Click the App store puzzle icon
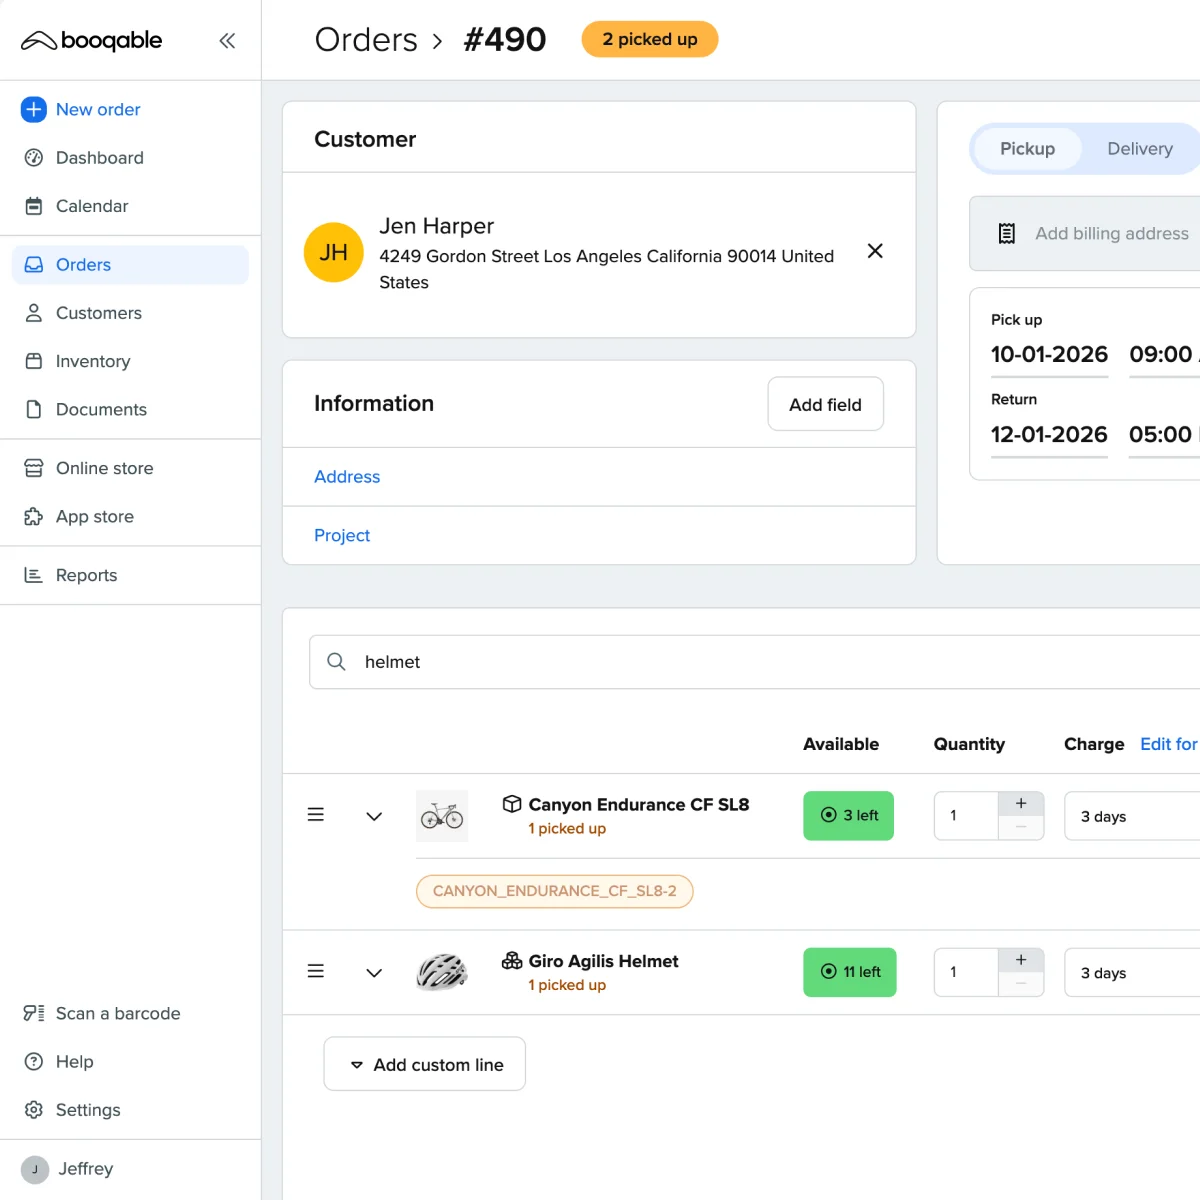Viewport: 1200px width, 1200px height. pyautogui.click(x=33, y=516)
